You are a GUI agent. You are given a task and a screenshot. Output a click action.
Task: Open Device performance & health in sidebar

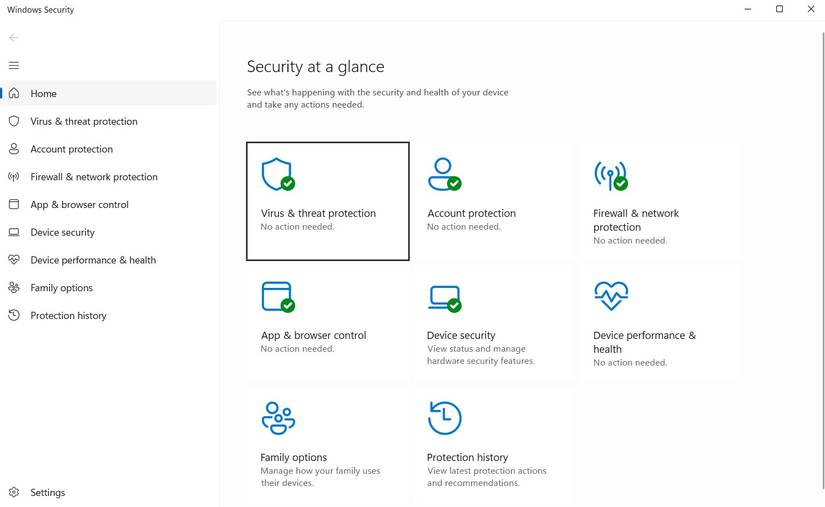pos(108,260)
